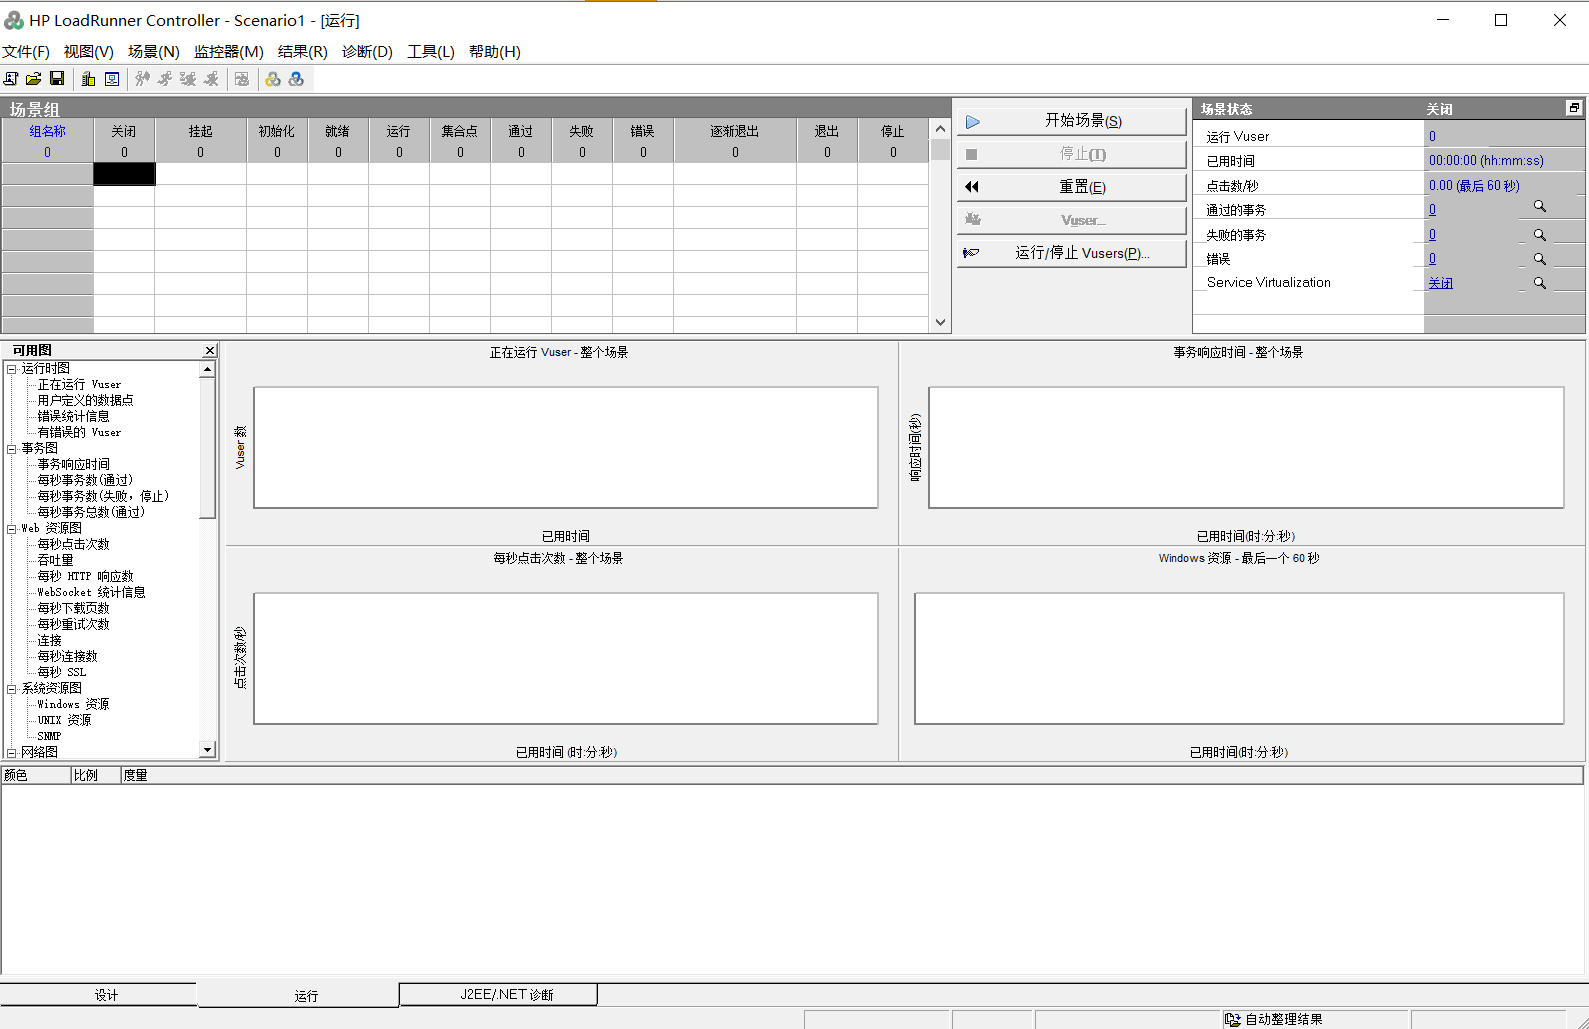Click the 失败的事务 count link
The height and width of the screenshot is (1029, 1589).
coord(1432,235)
